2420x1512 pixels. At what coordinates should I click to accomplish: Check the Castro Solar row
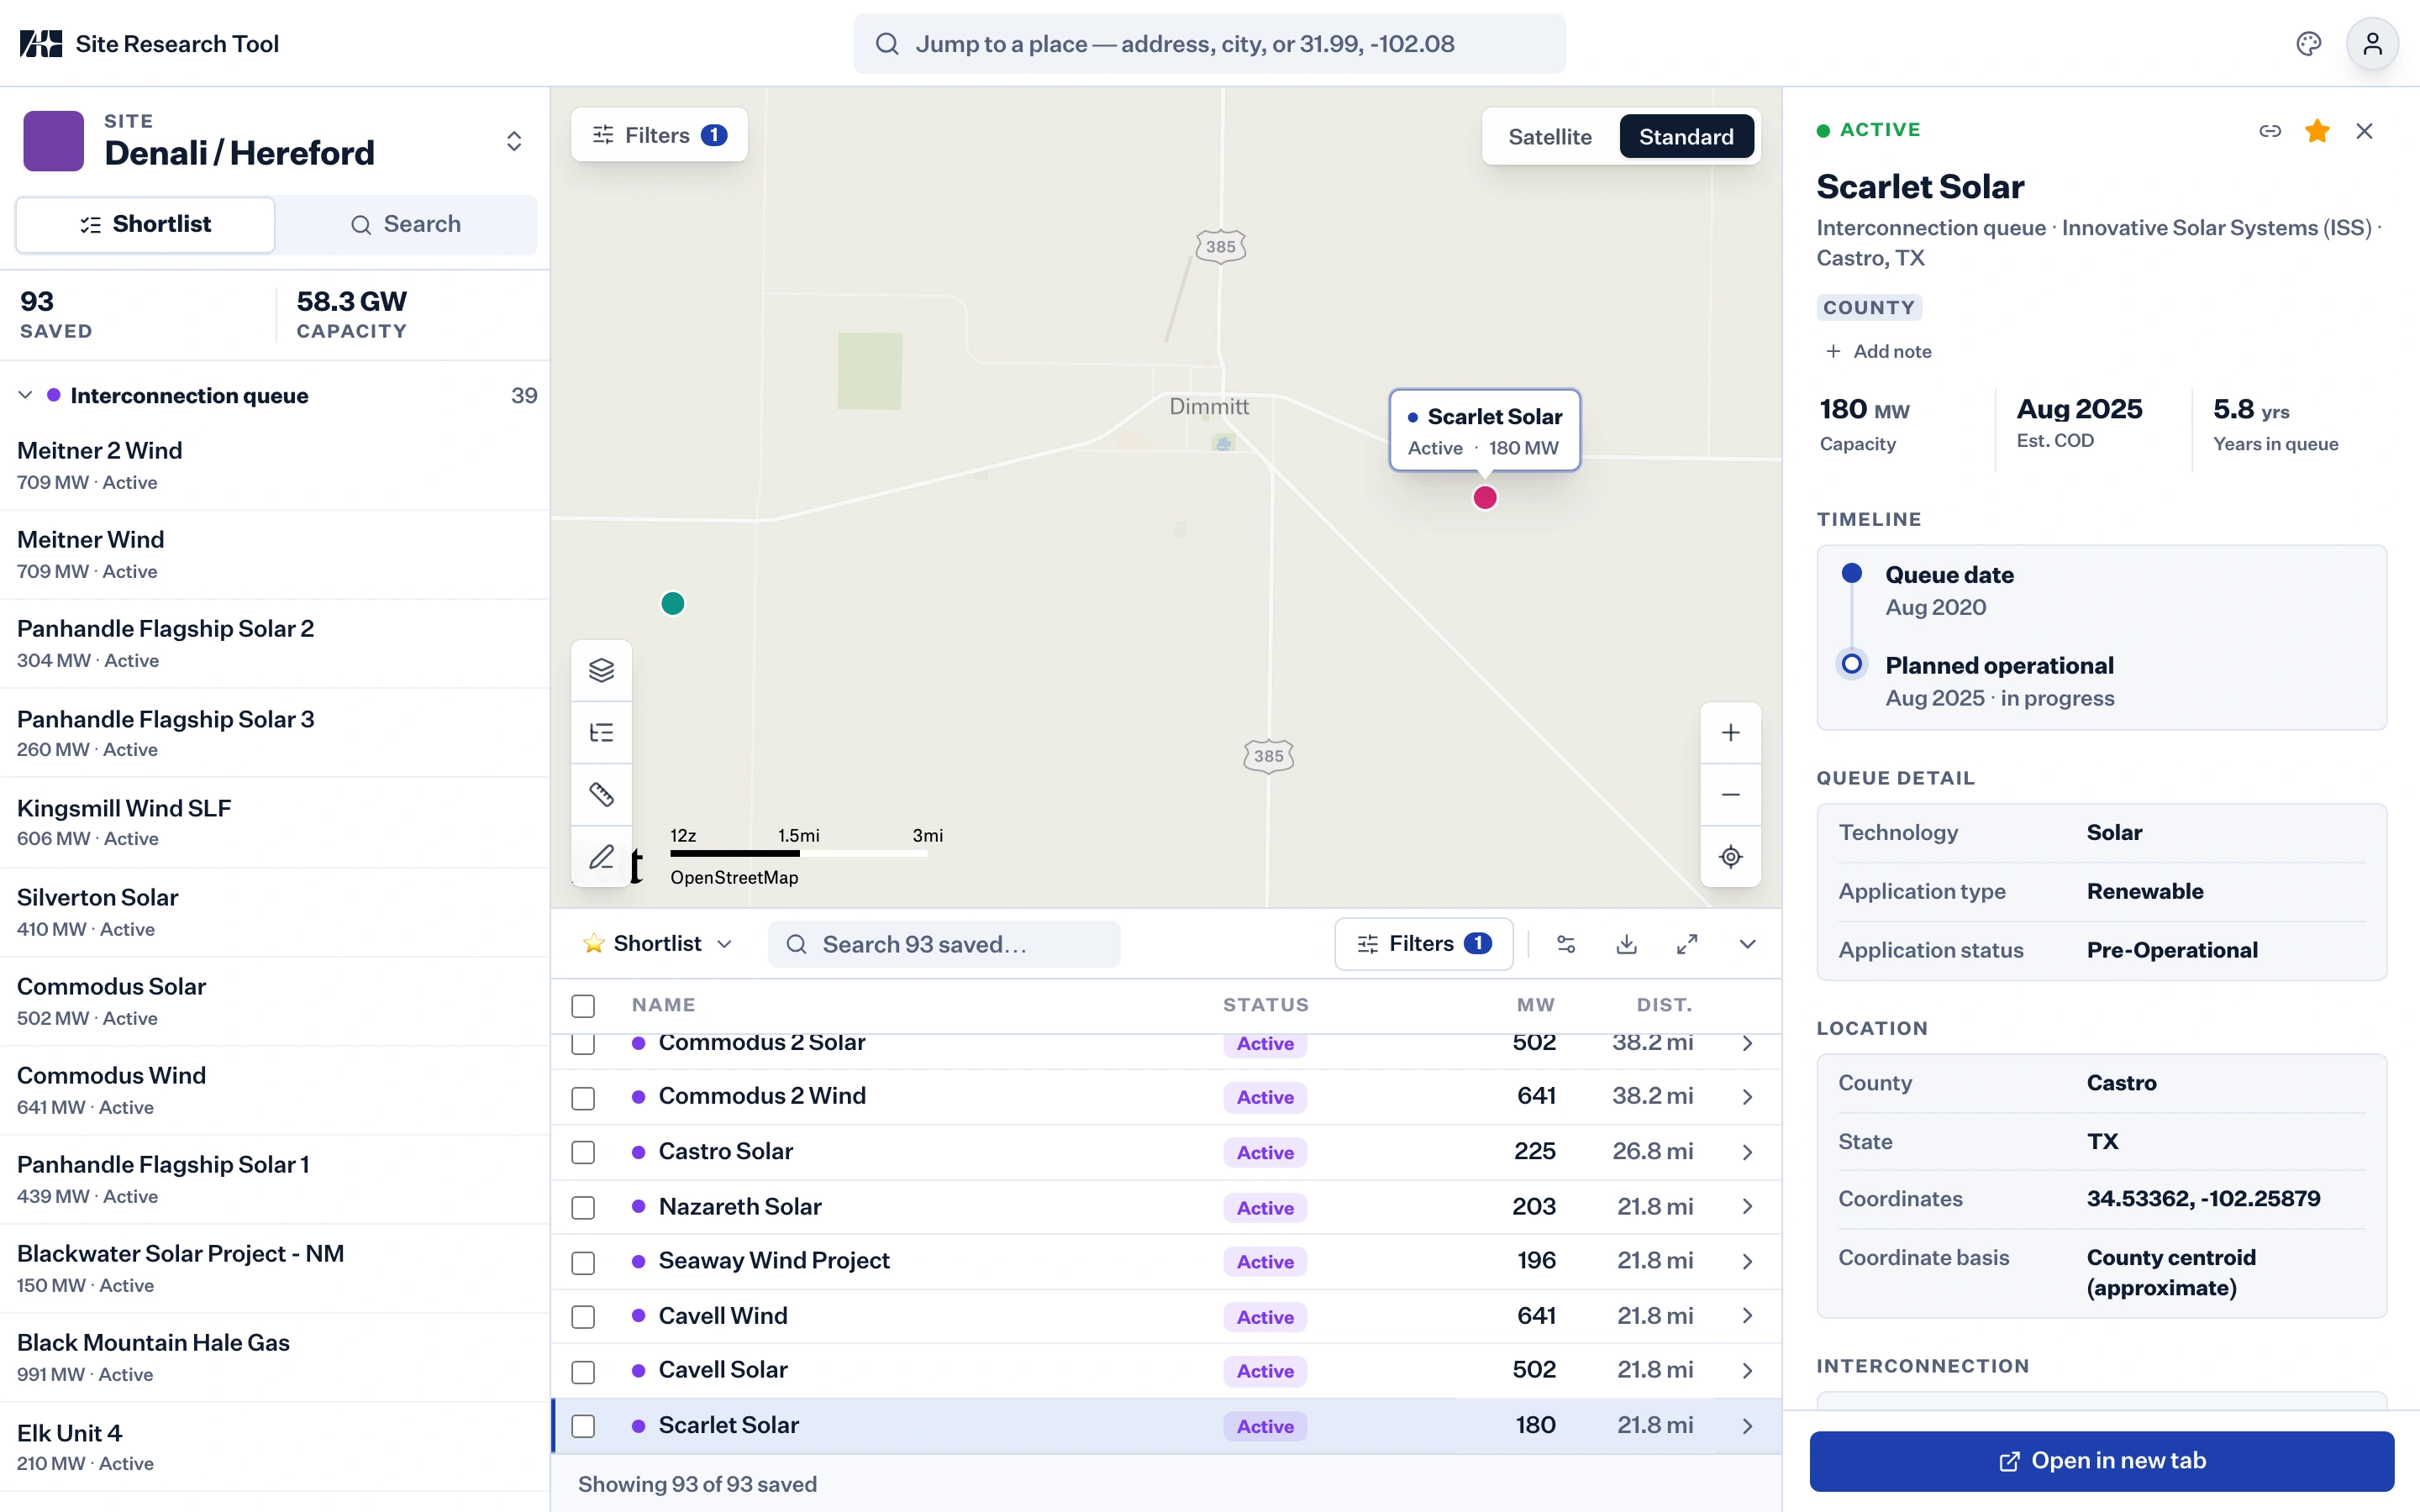(583, 1152)
